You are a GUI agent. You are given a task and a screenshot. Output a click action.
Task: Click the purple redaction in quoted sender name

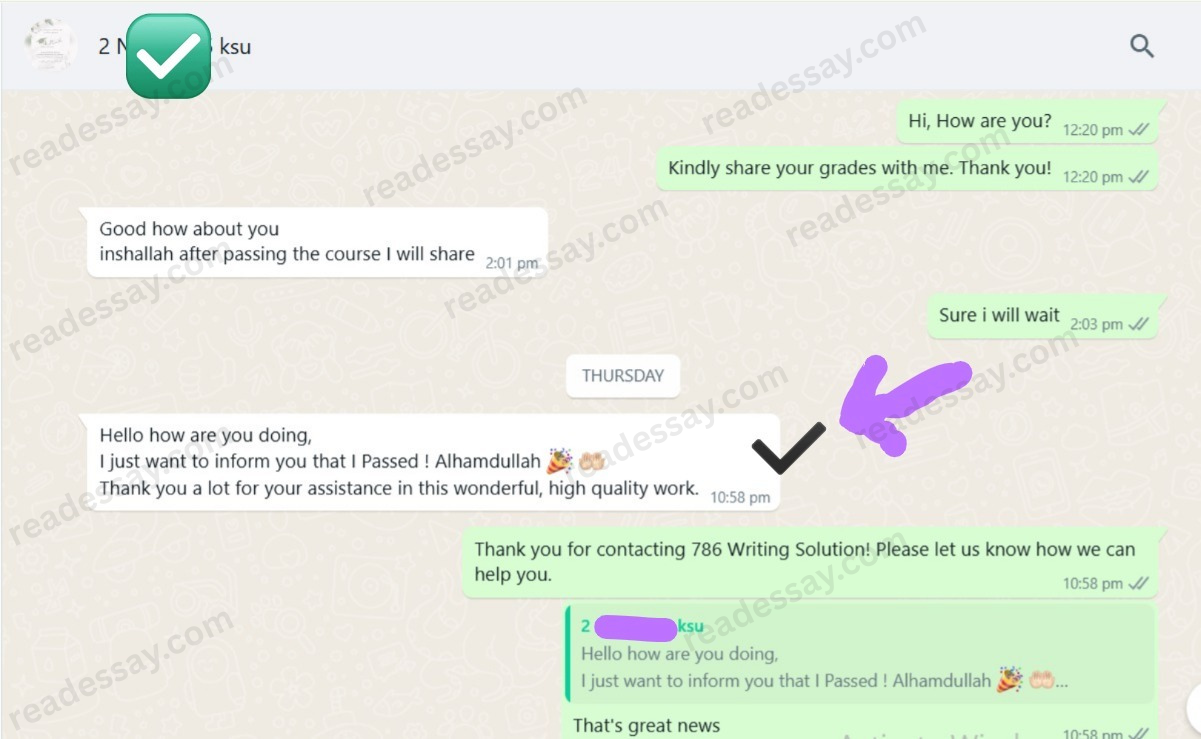[x=635, y=629]
